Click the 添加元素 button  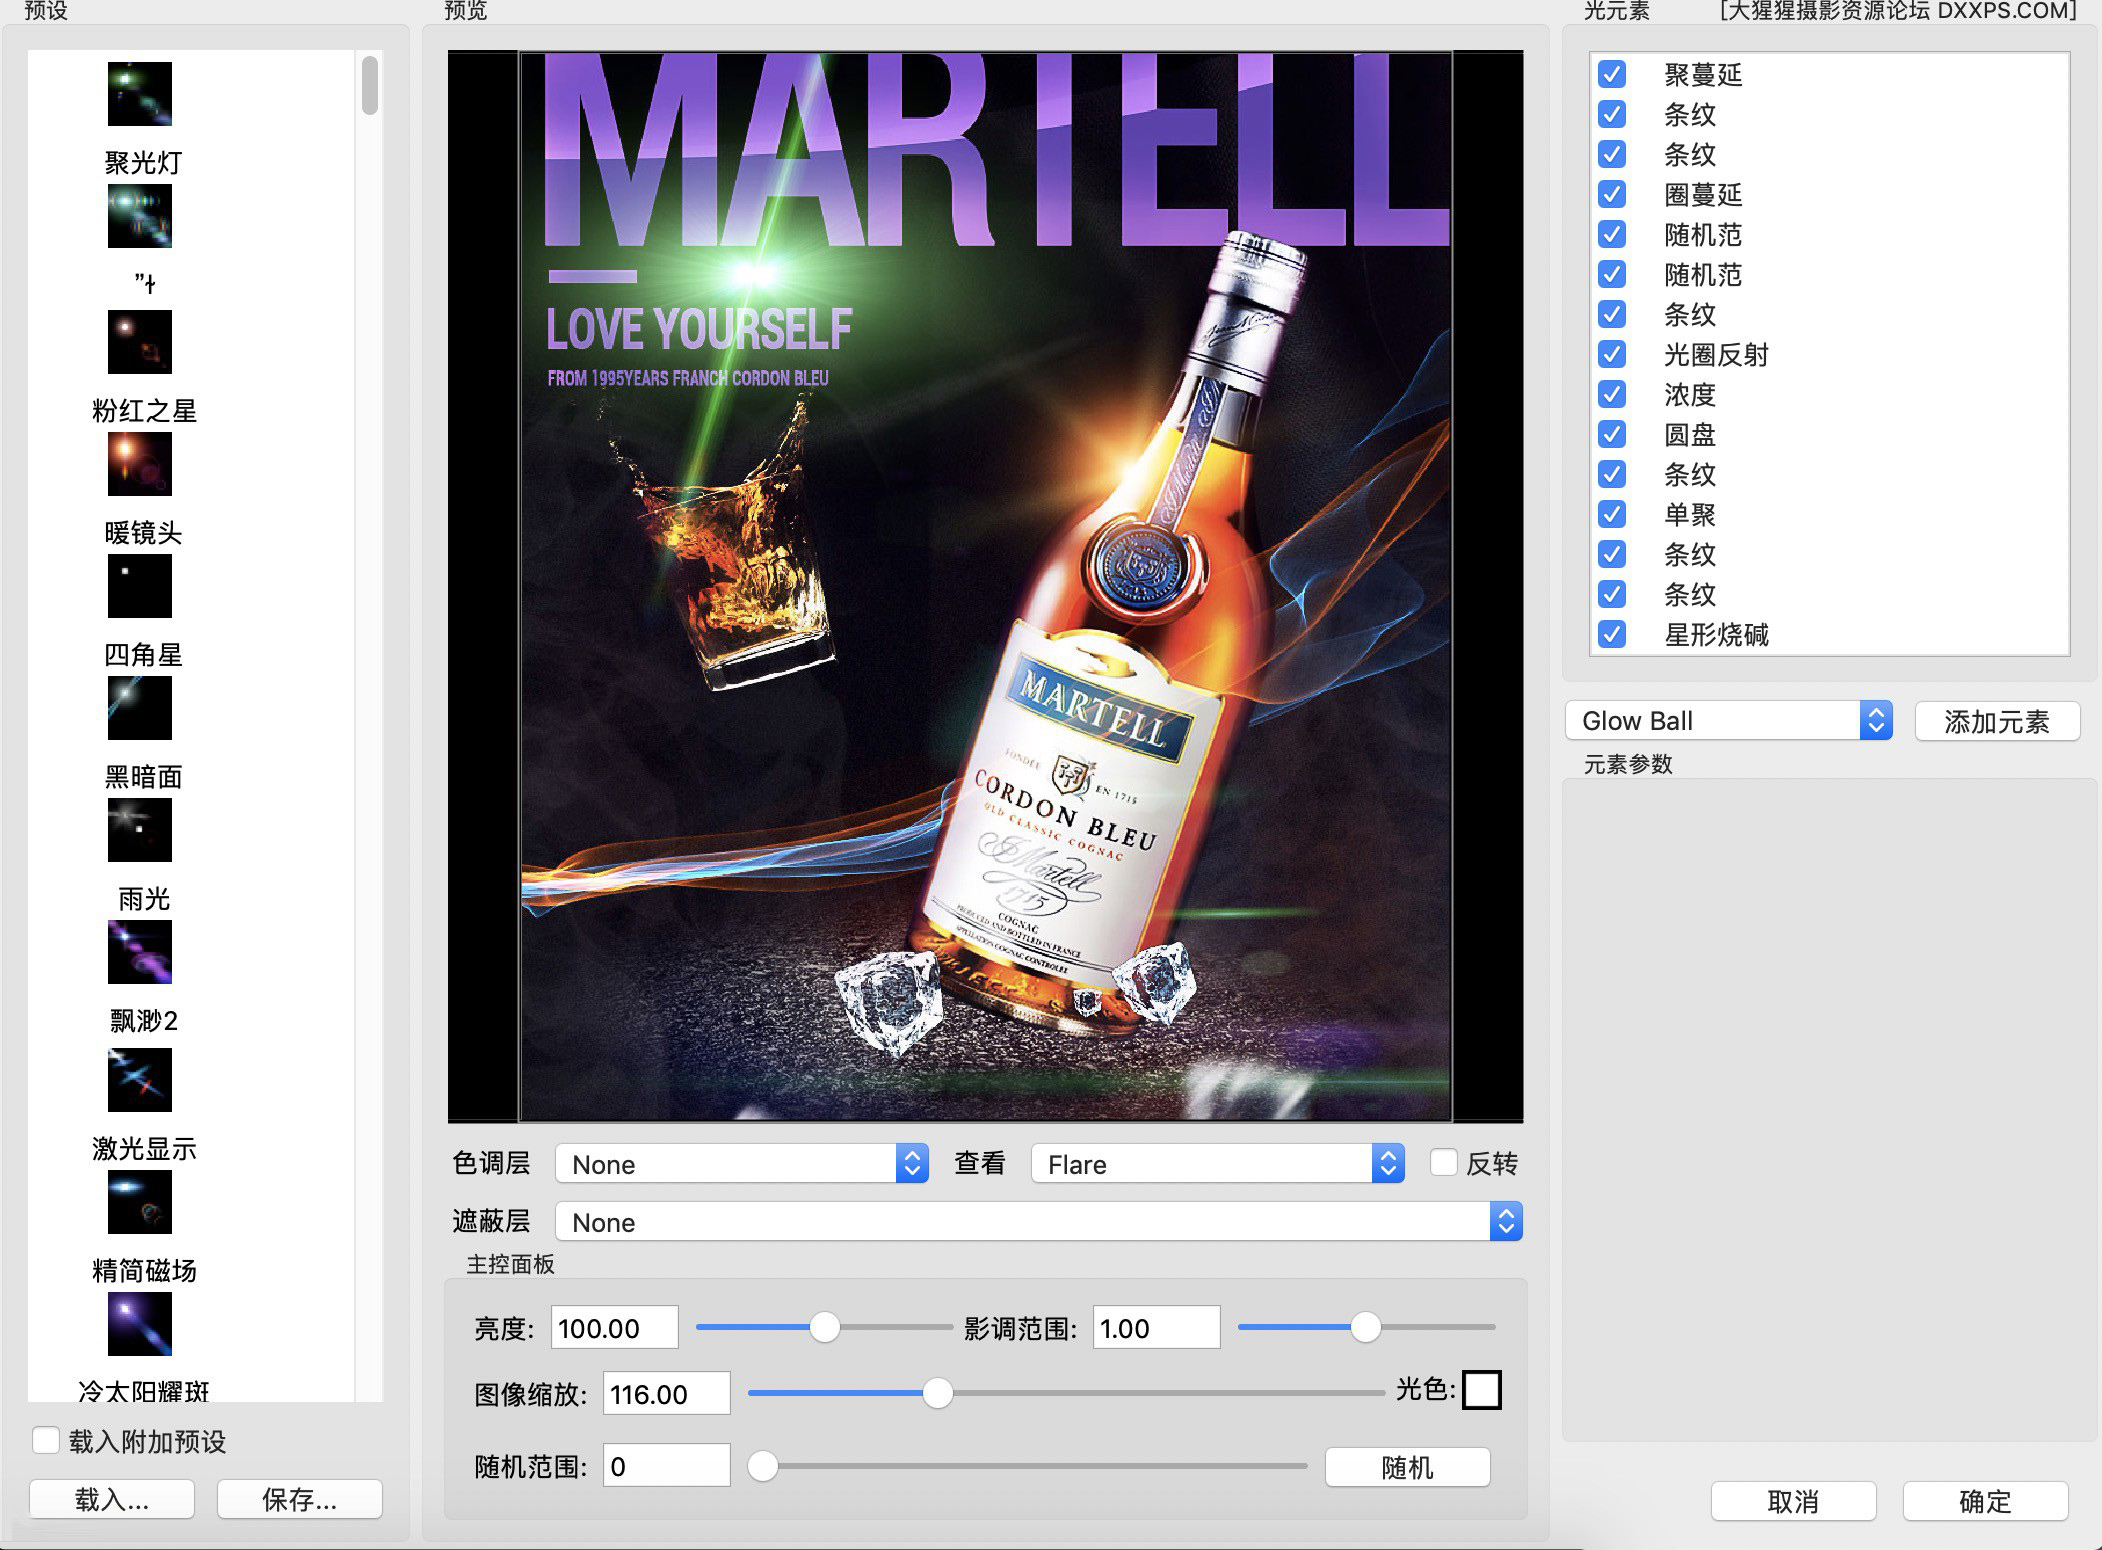point(1996,721)
